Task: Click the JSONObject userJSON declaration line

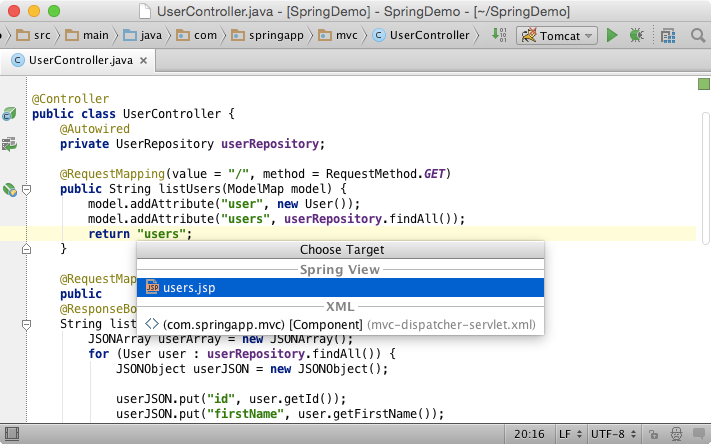Action: click(x=252, y=369)
